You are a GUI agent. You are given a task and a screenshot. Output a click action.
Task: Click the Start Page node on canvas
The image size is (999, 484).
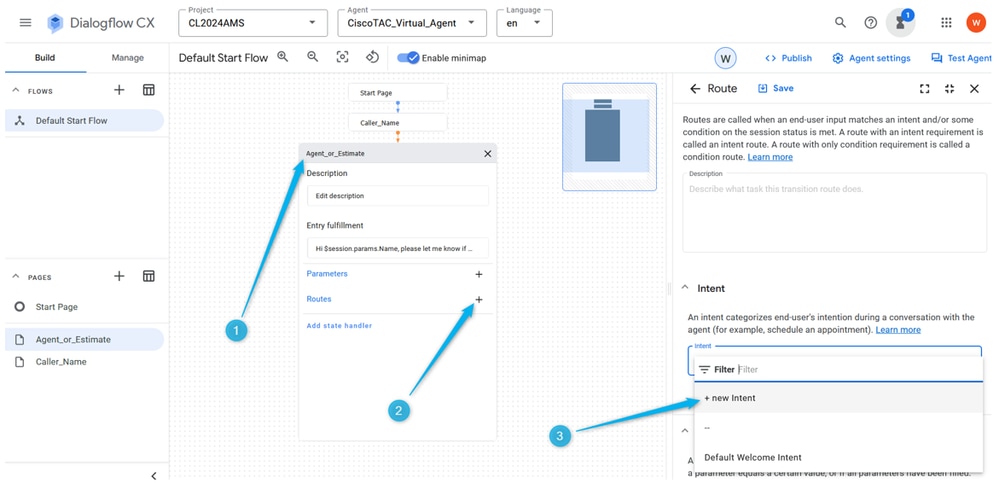[398, 92]
